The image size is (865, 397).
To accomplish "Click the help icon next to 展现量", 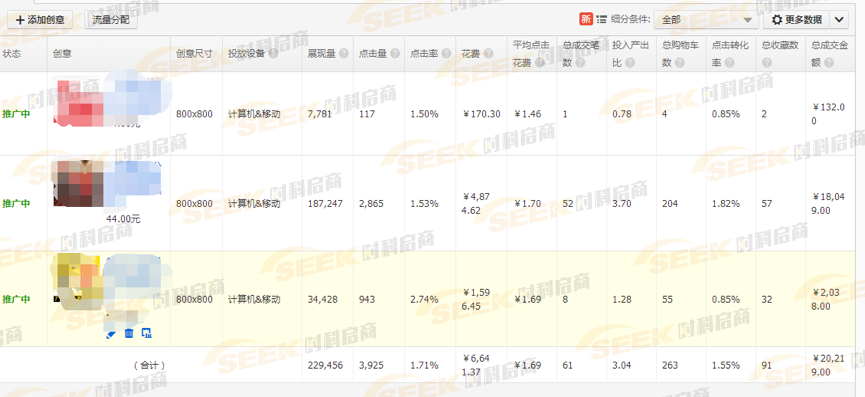I will point(344,54).
